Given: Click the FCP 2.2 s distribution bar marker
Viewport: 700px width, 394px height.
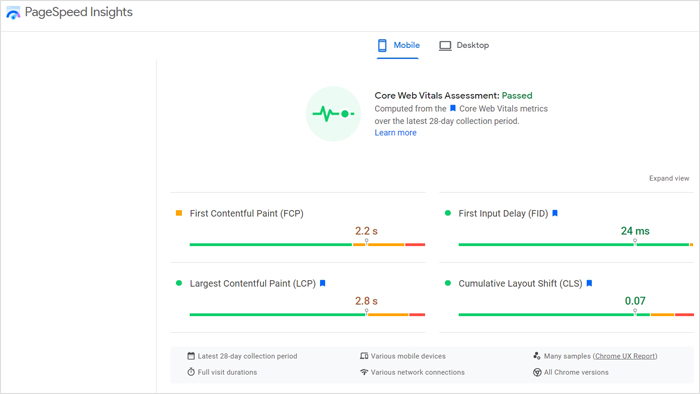Looking at the screenshot, I should [366, 241].
